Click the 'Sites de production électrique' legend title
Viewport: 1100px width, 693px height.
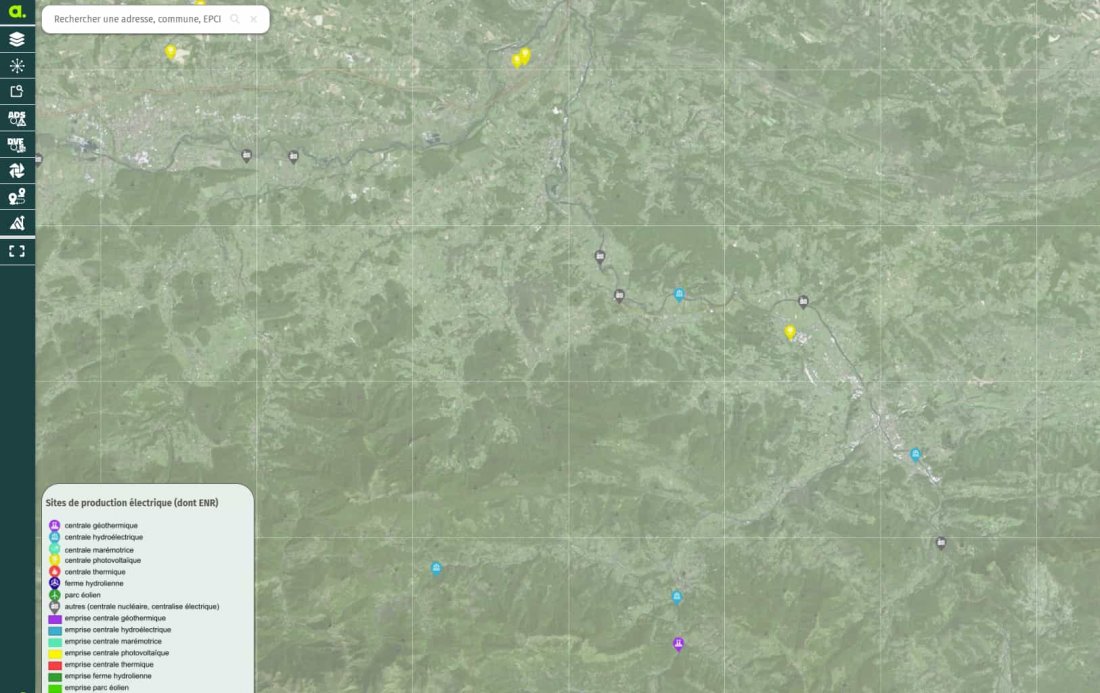tap(132, 503)
